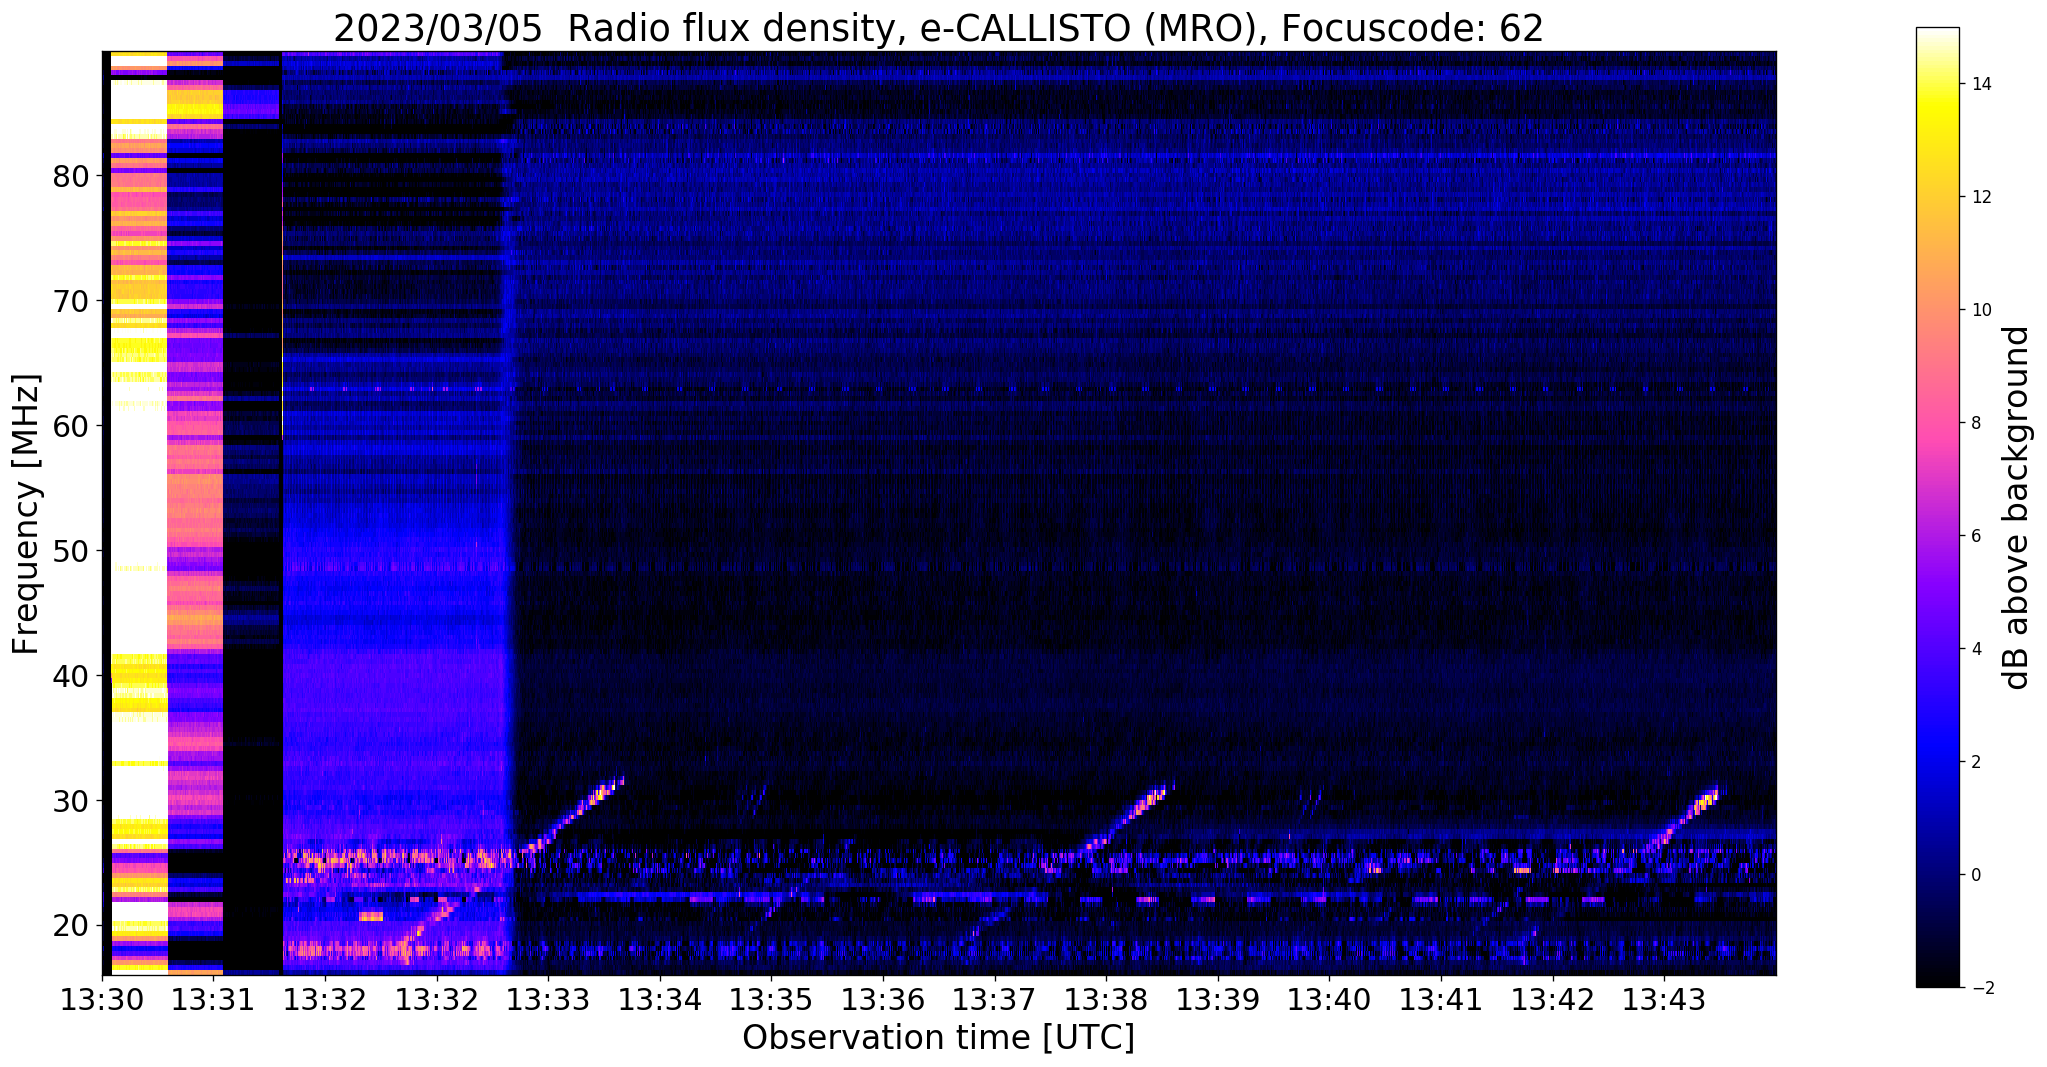This screenshot has width=2047, height=1067.
Task: Click the colorbar tick label 4
Action: [x=1974, y=649]
